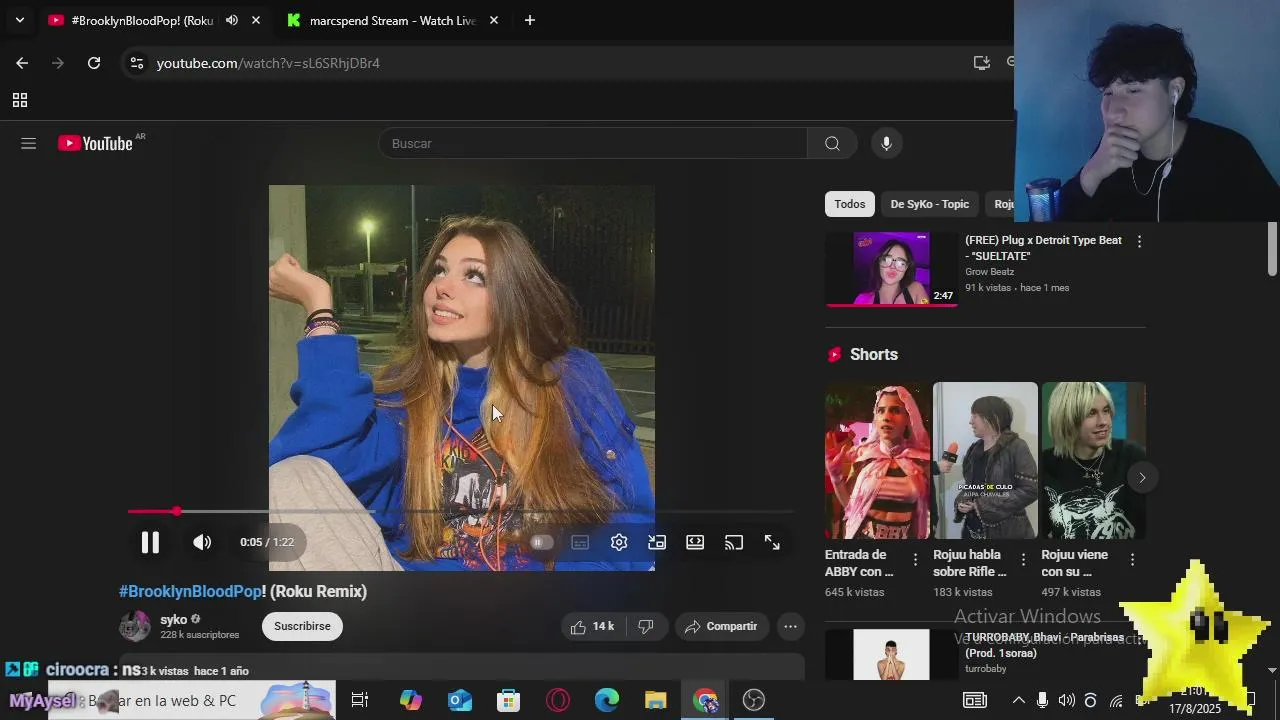Dislike the video

(x=646, y=626)
